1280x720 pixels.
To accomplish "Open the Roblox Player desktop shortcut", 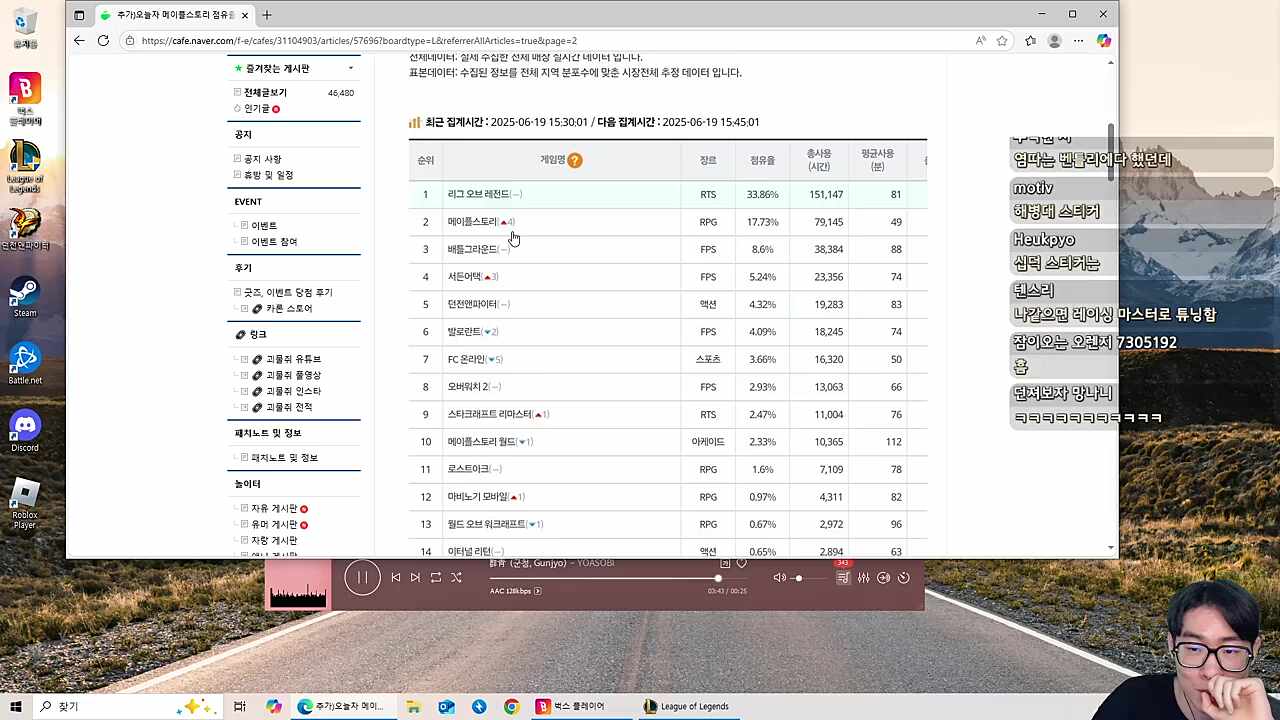I will tap(25, 504).
